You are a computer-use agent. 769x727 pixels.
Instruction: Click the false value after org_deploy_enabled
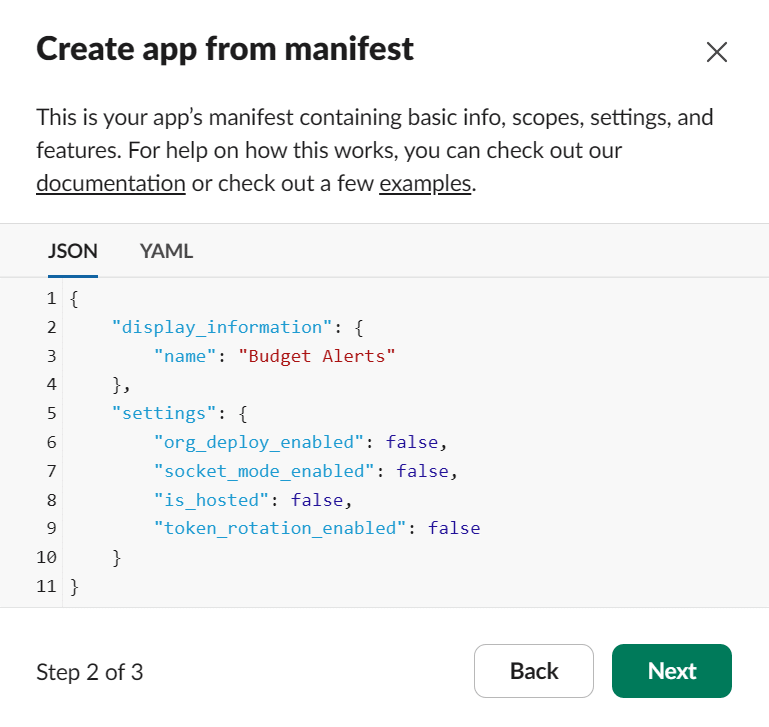pyautogui.click(x=412, y=442)
